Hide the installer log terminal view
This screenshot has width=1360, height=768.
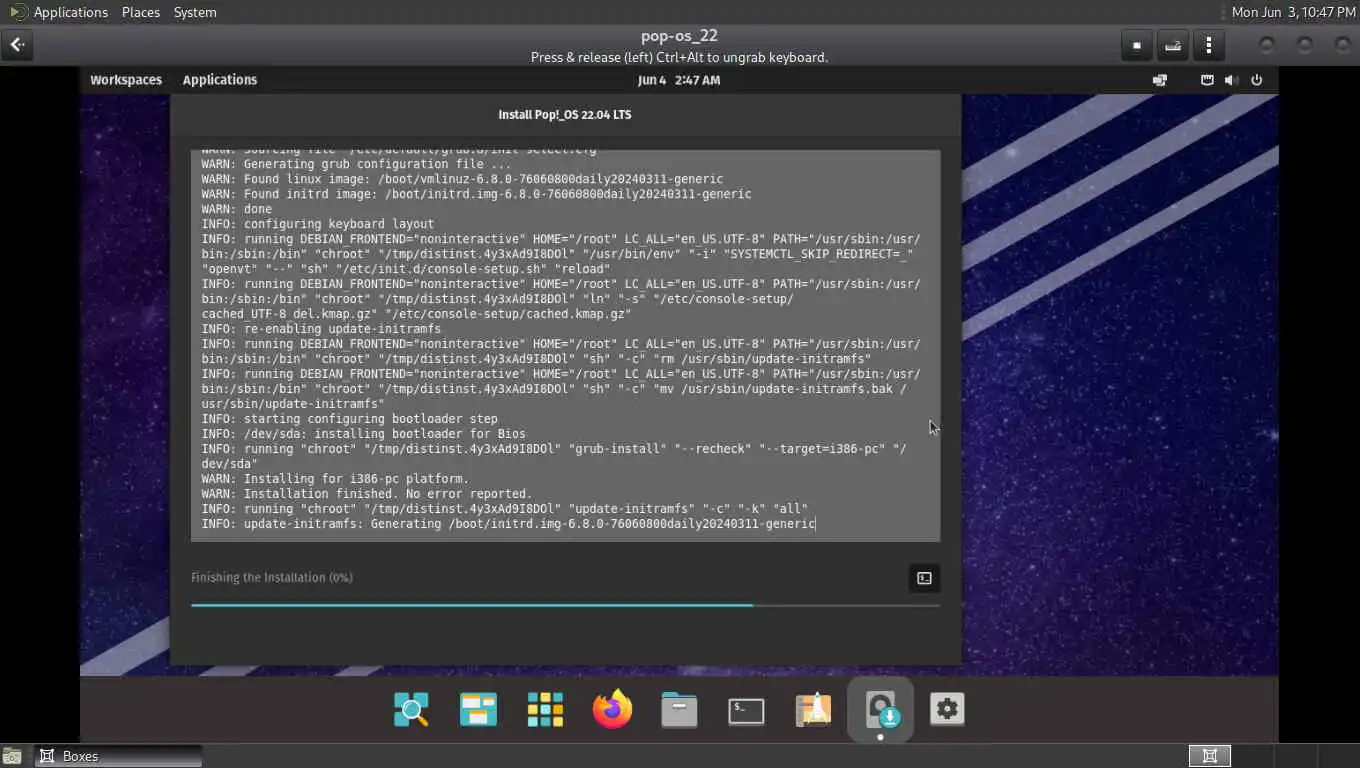924,578
